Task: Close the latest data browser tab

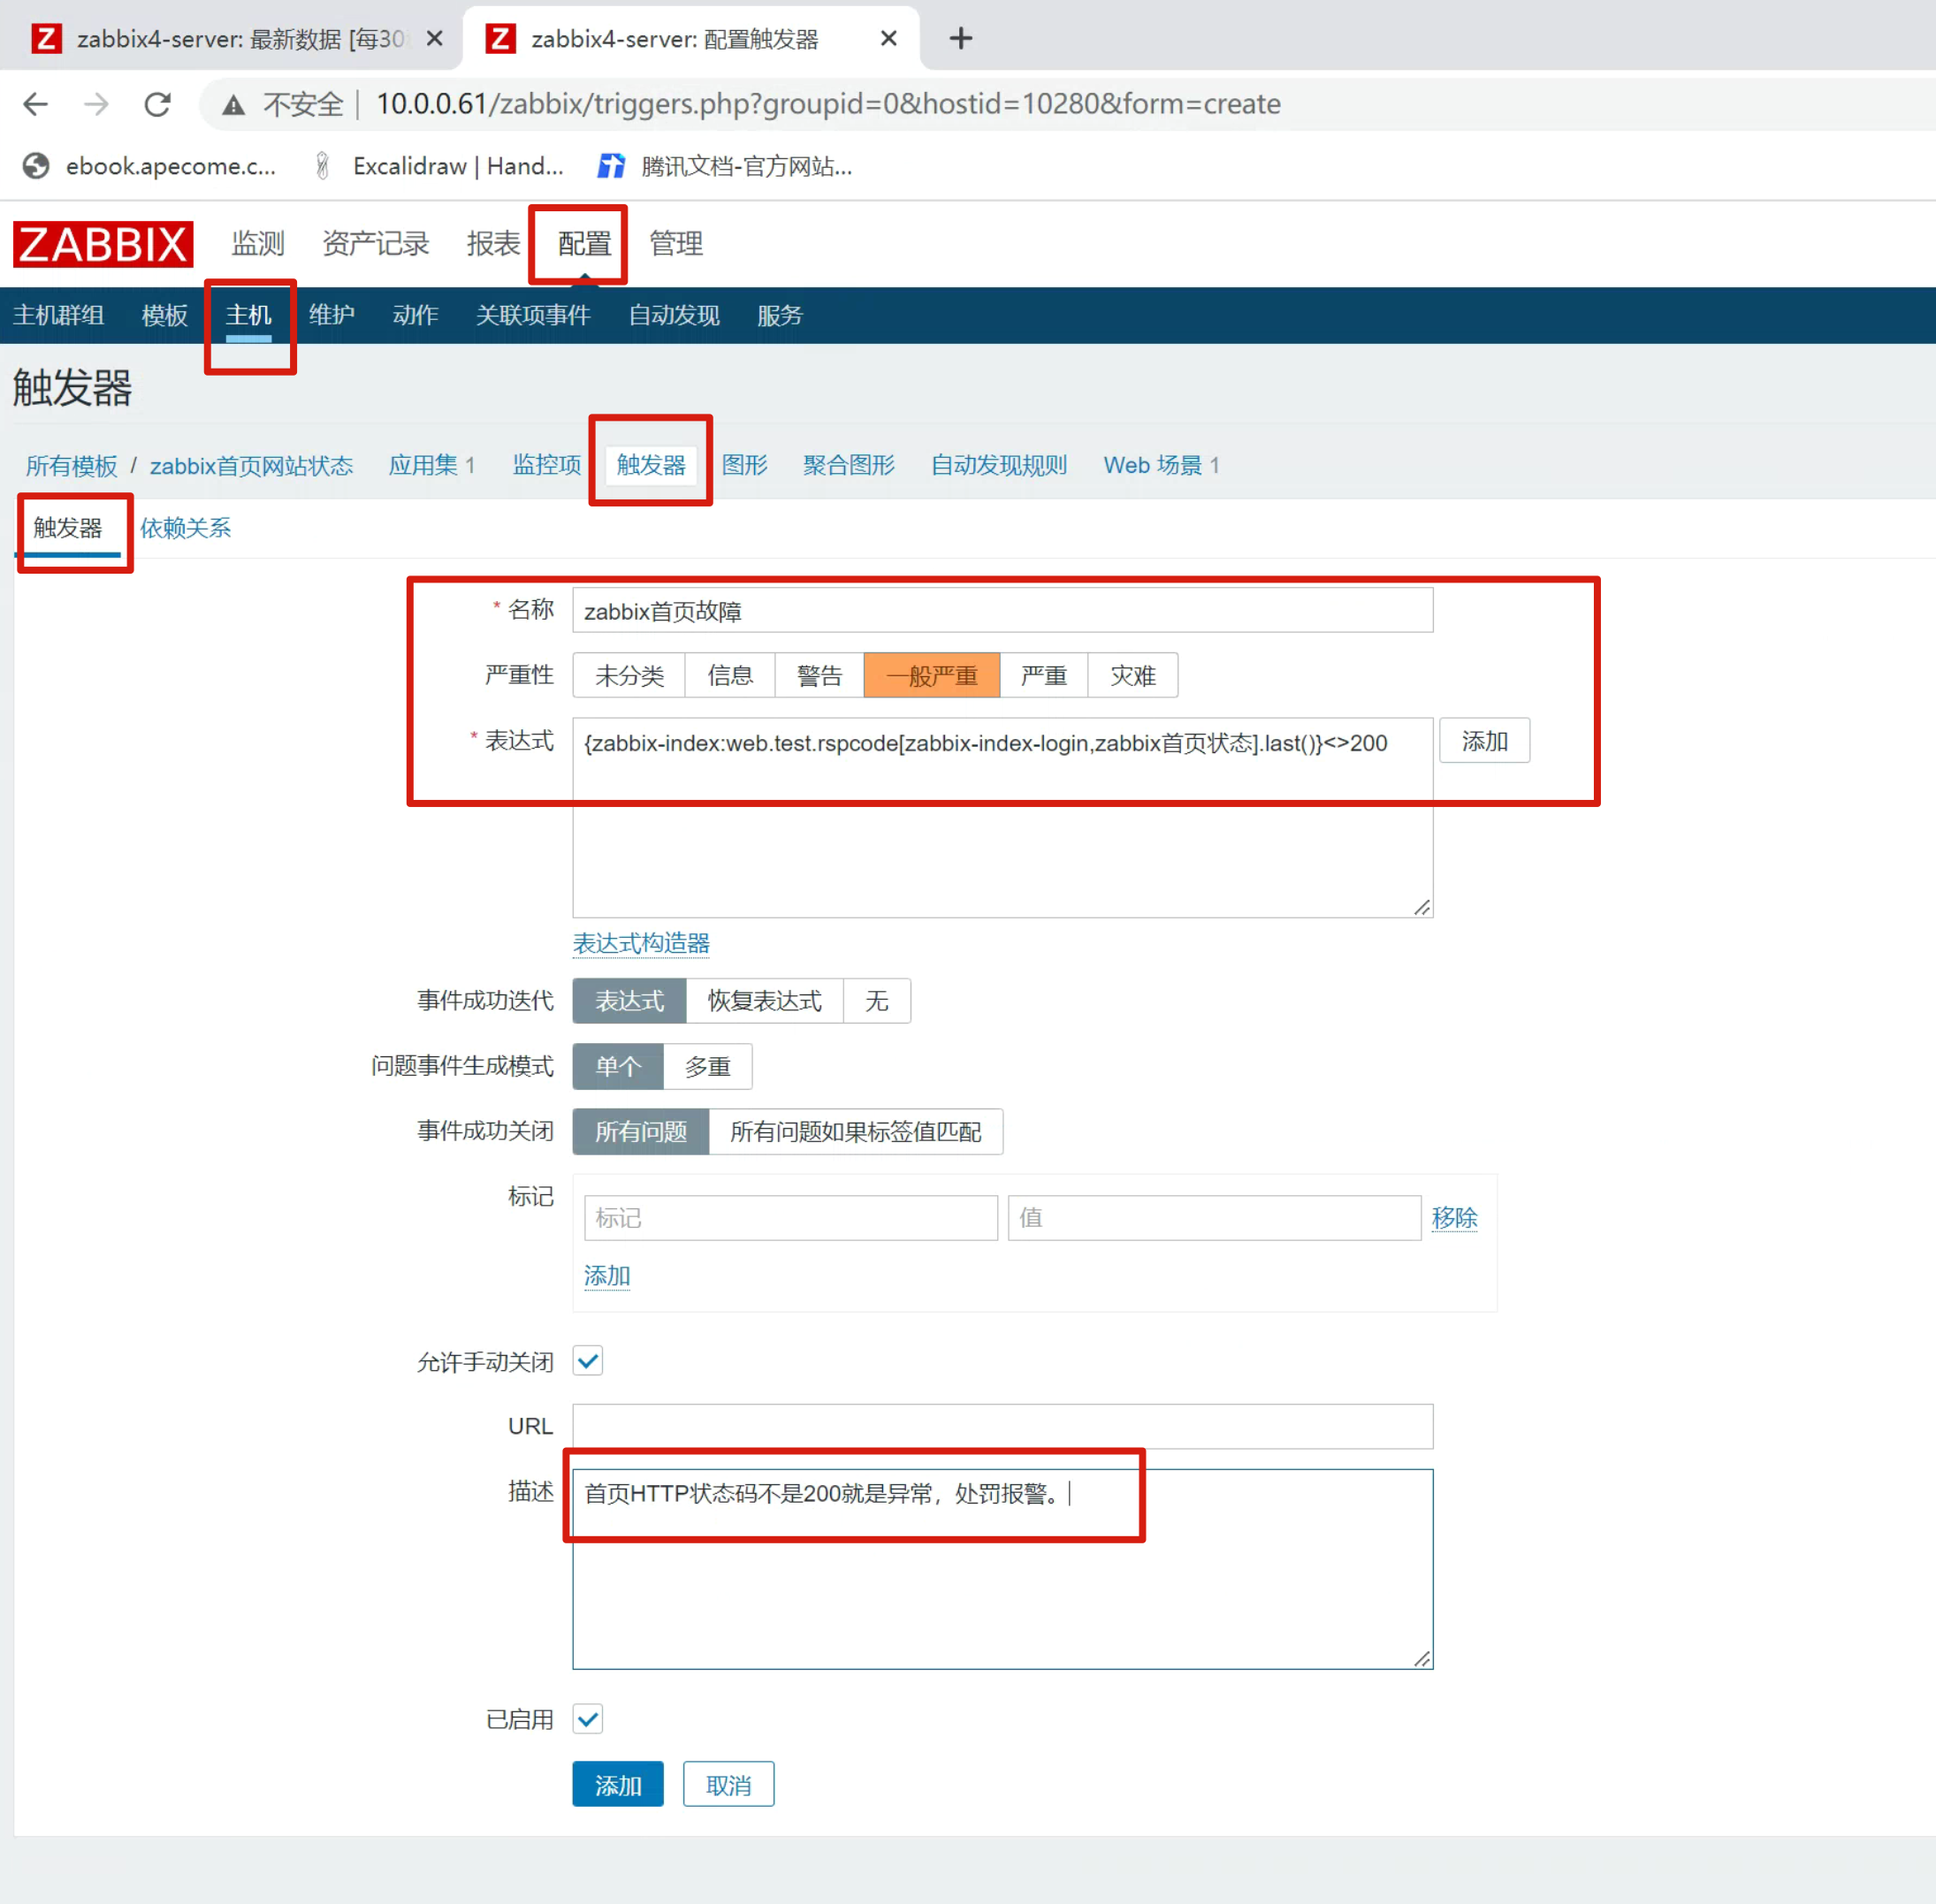Action: pos(434,39)
